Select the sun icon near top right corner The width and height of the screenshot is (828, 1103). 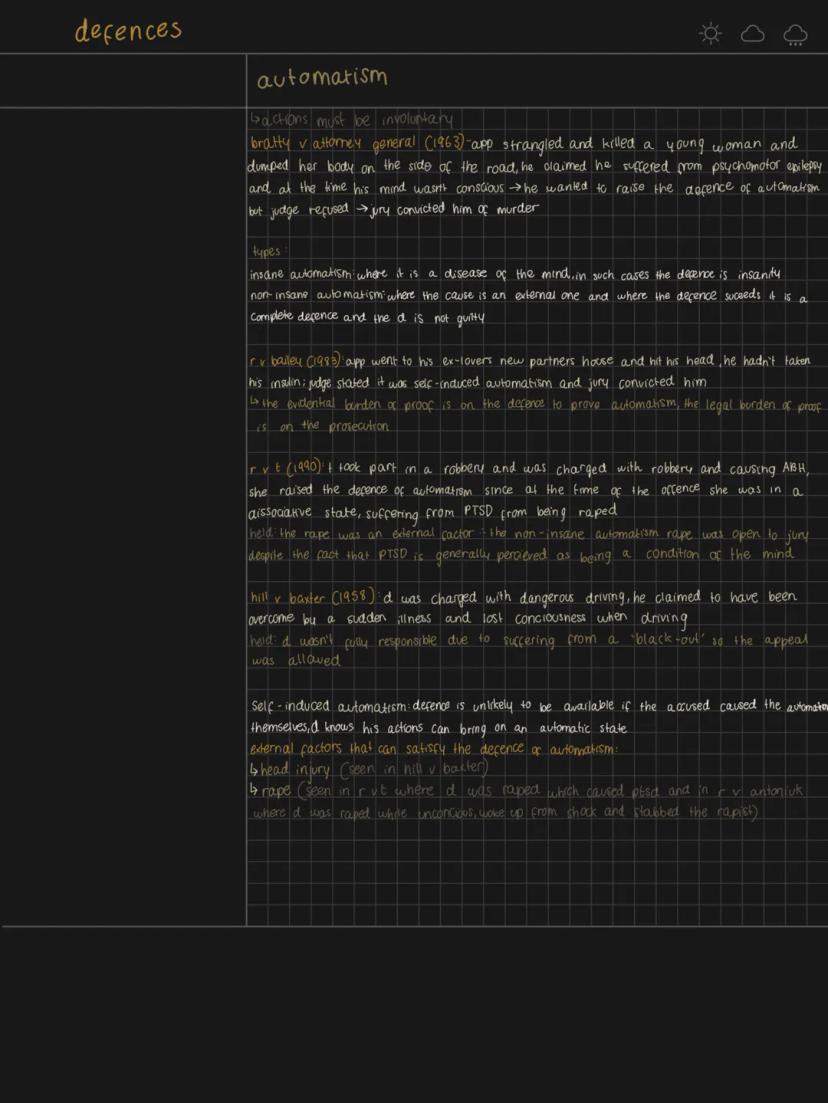click(710, 33)
